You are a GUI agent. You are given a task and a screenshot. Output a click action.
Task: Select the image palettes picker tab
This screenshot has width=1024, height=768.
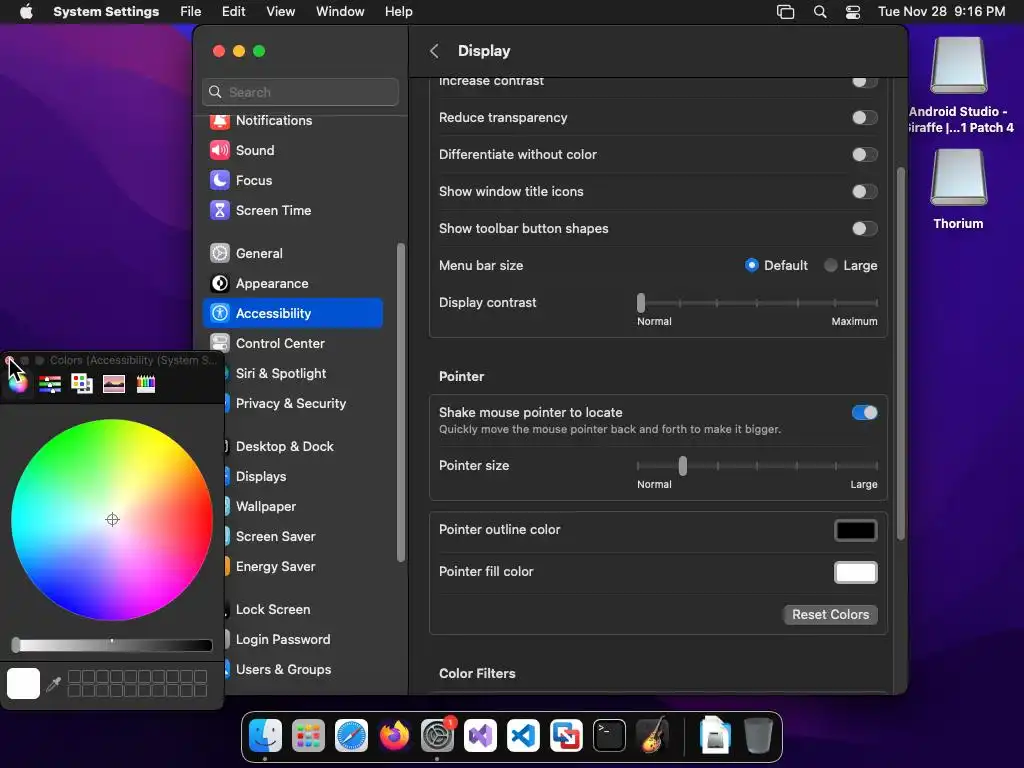coord(114,384)
